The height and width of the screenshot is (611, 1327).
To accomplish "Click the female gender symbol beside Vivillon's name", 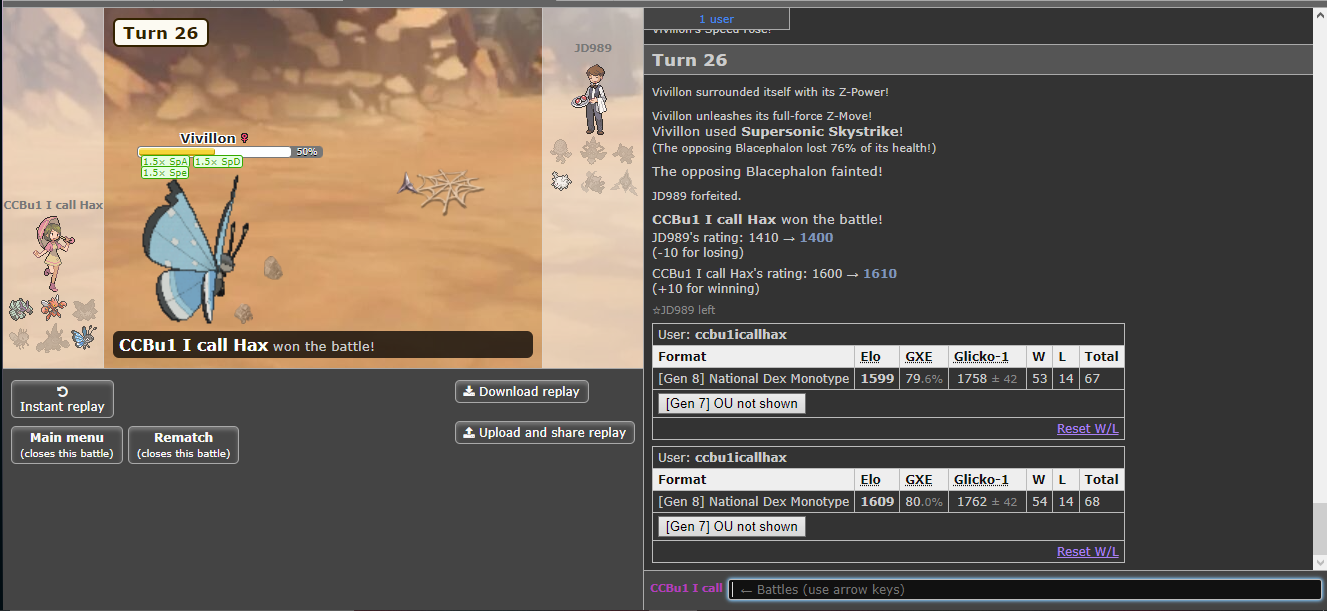I will point(244,139).
